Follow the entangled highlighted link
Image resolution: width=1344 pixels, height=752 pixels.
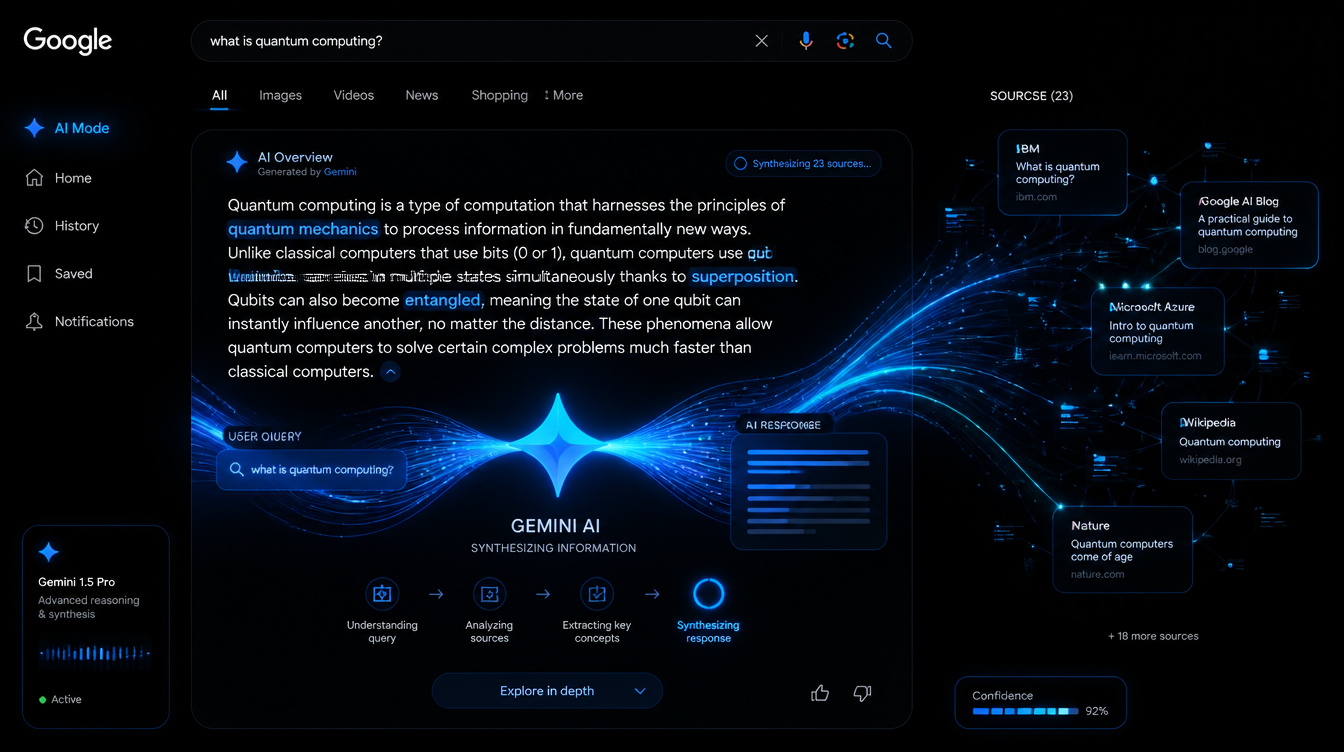[443, 300]
